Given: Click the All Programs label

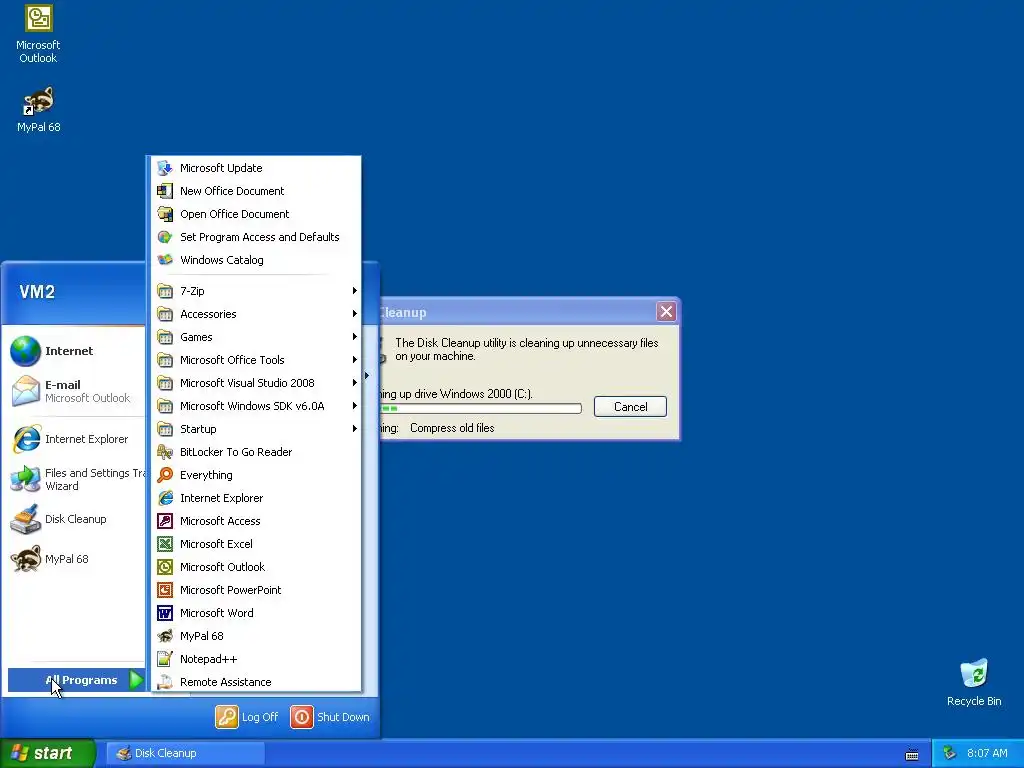Looking at the screenshot, I should (x=82, y=680).
